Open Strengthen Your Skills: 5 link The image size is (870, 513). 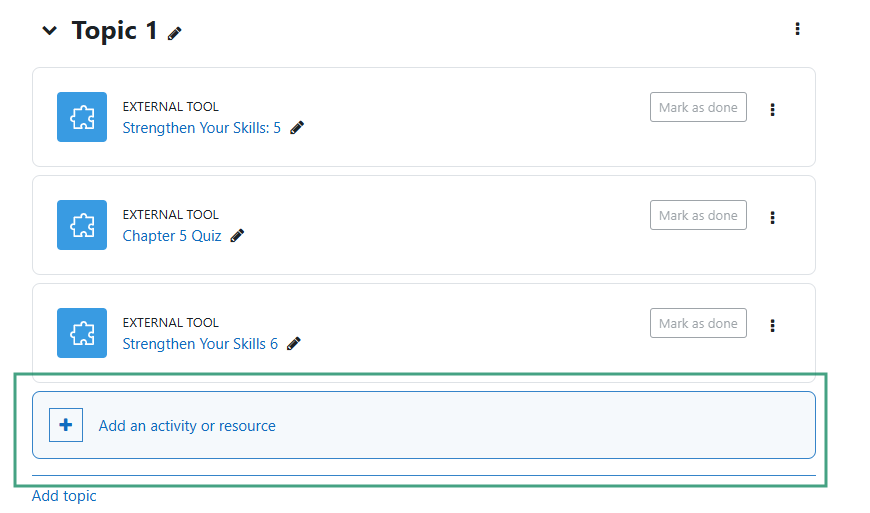point(201,128)
